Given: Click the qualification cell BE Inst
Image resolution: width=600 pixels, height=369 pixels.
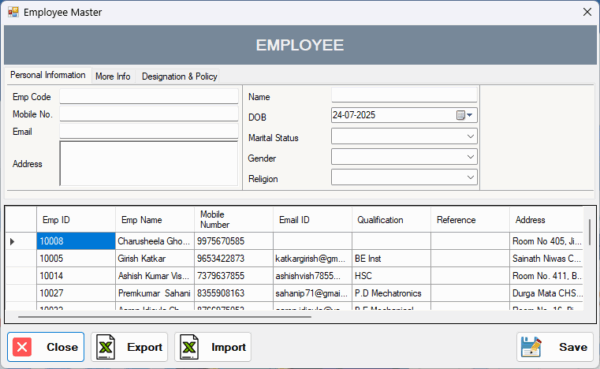Looking at the screenshot, I should pyautogui.click(x=391, y=259).
